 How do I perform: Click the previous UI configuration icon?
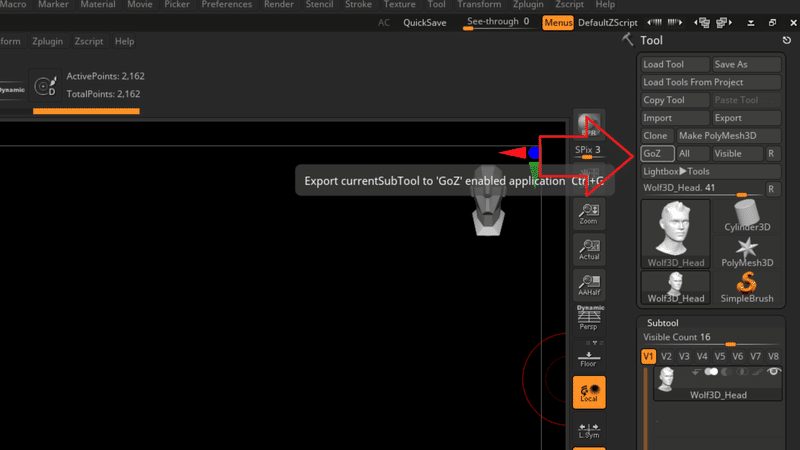click(x=702, y=22)
